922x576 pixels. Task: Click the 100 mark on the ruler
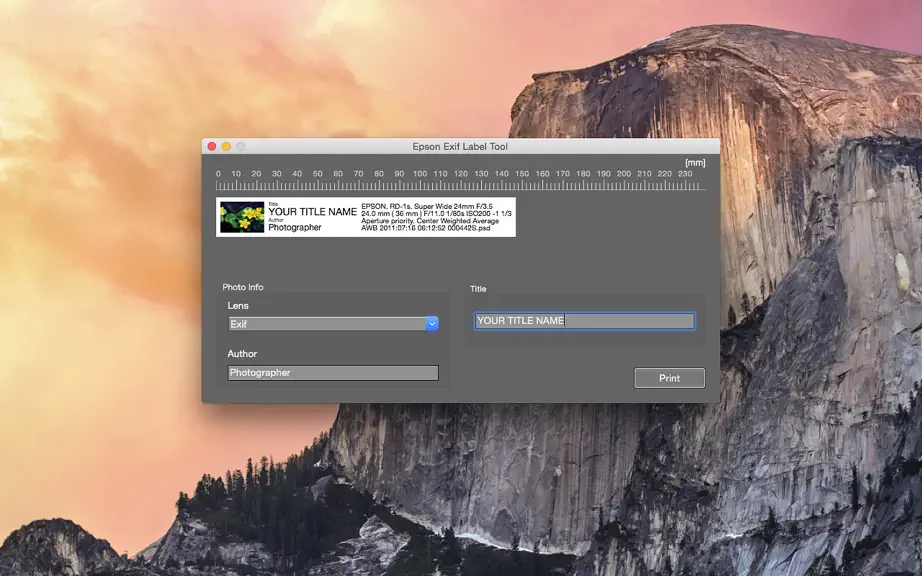[420, 174]
